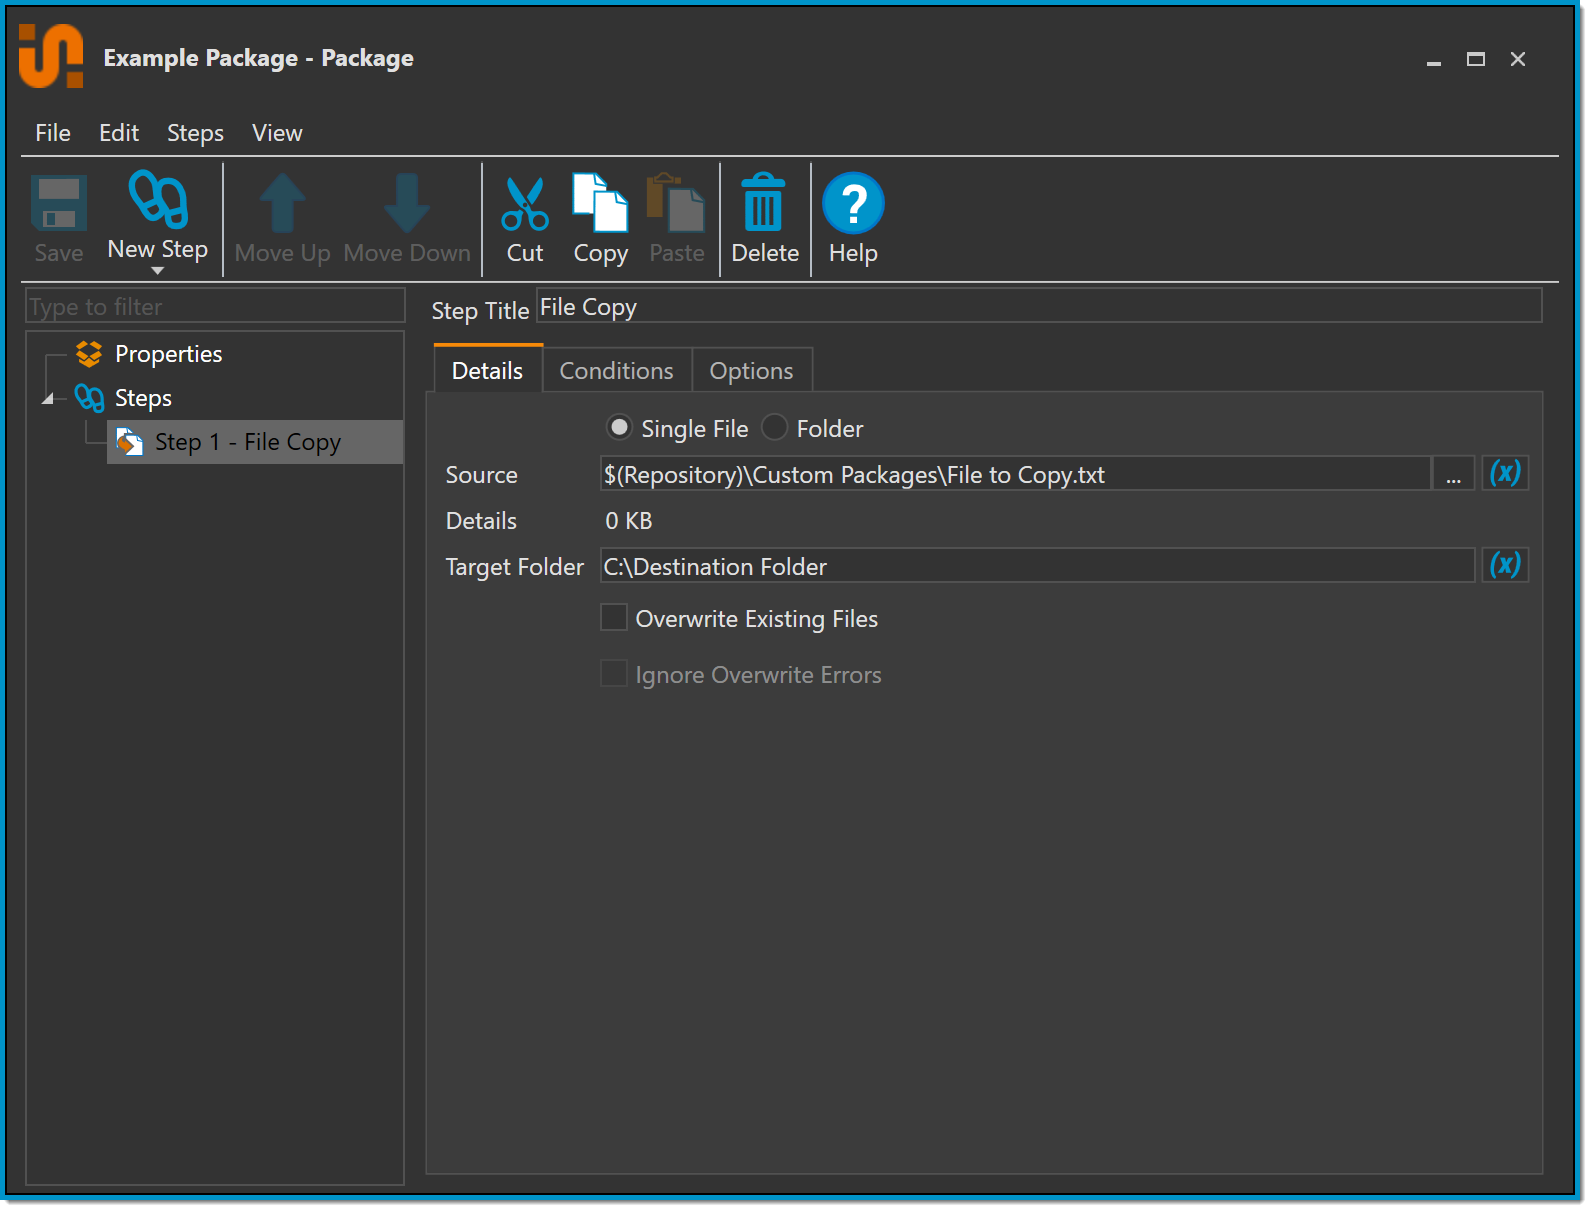Select Step 1 - File Copy tree item
The height and width of the screenshot is (1210, 1590).
pyautogui.click(x=255, y=442)
